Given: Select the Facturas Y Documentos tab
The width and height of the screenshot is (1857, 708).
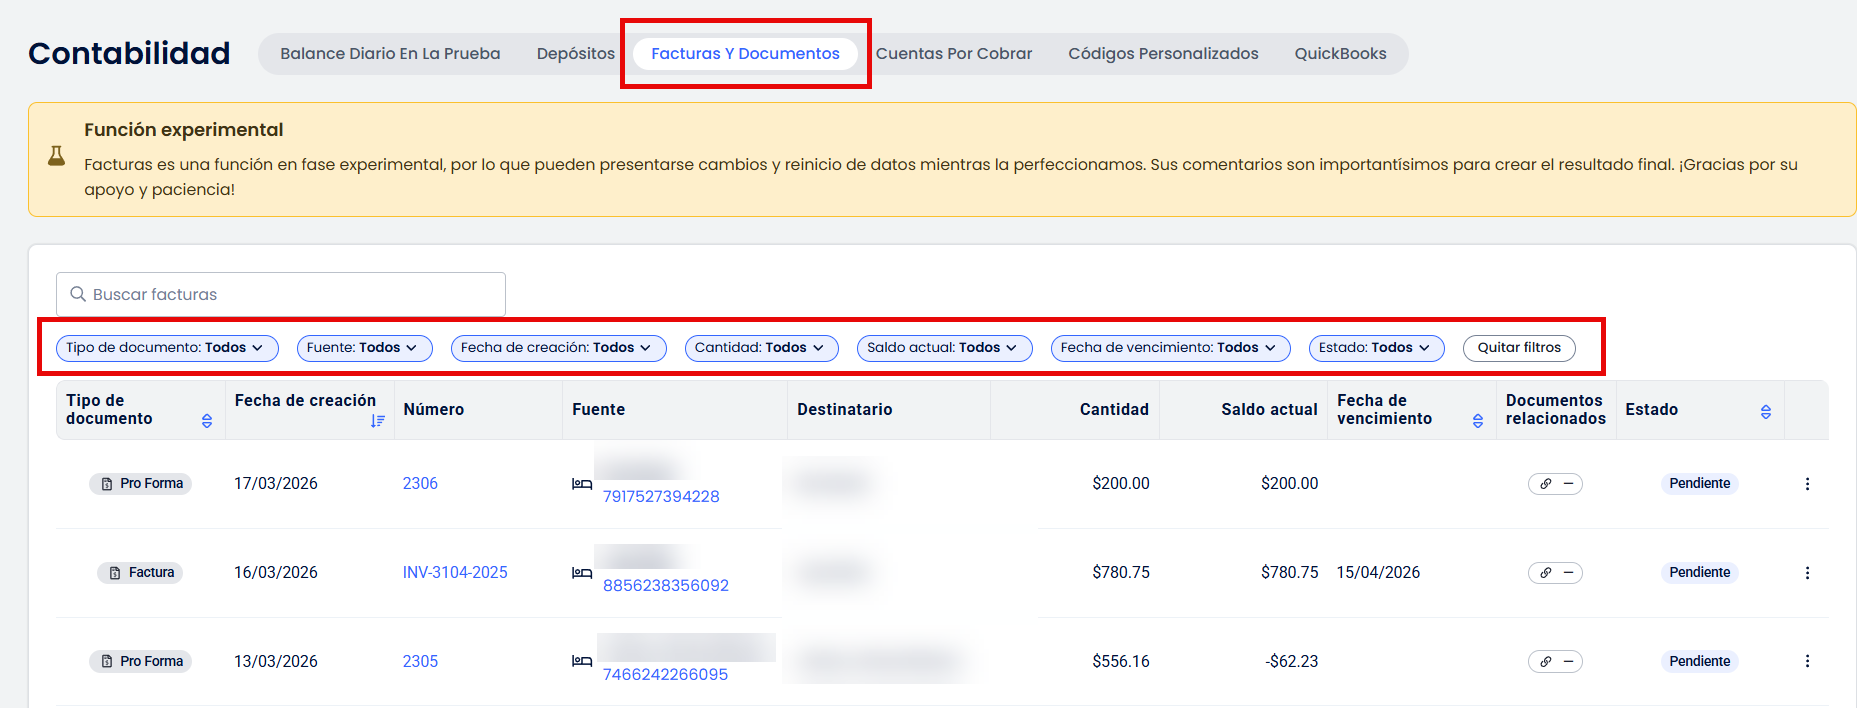Looking at the screenshot, I should click(x=745, y=54).
